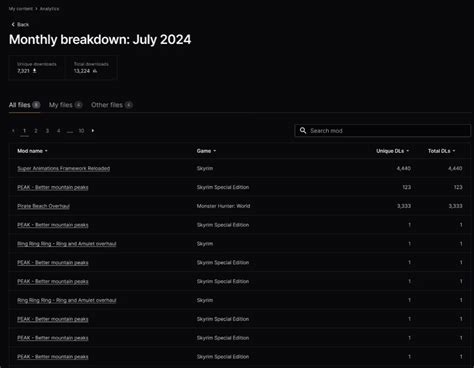The width and height of the screenshot is (474, 368).
Task: Click total downloads bar chart icon
Action: click(95, 71)
